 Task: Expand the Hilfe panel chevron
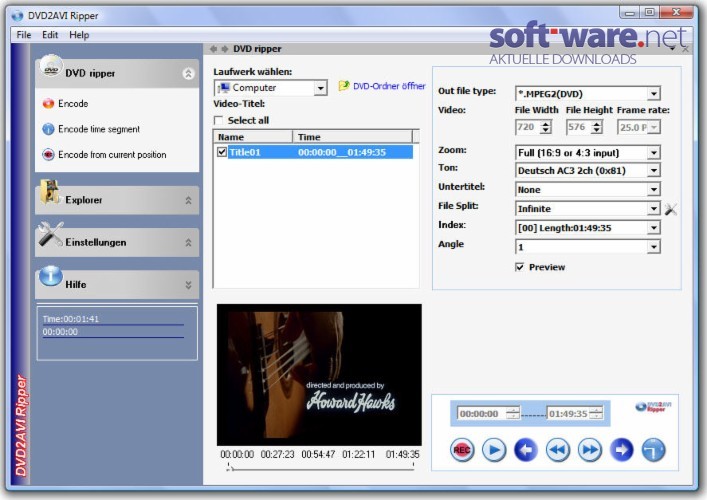click(x=188, y=285)
